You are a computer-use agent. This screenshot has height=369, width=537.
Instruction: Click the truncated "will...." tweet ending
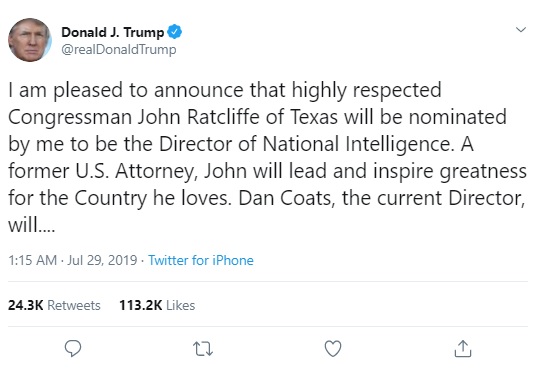32,225
